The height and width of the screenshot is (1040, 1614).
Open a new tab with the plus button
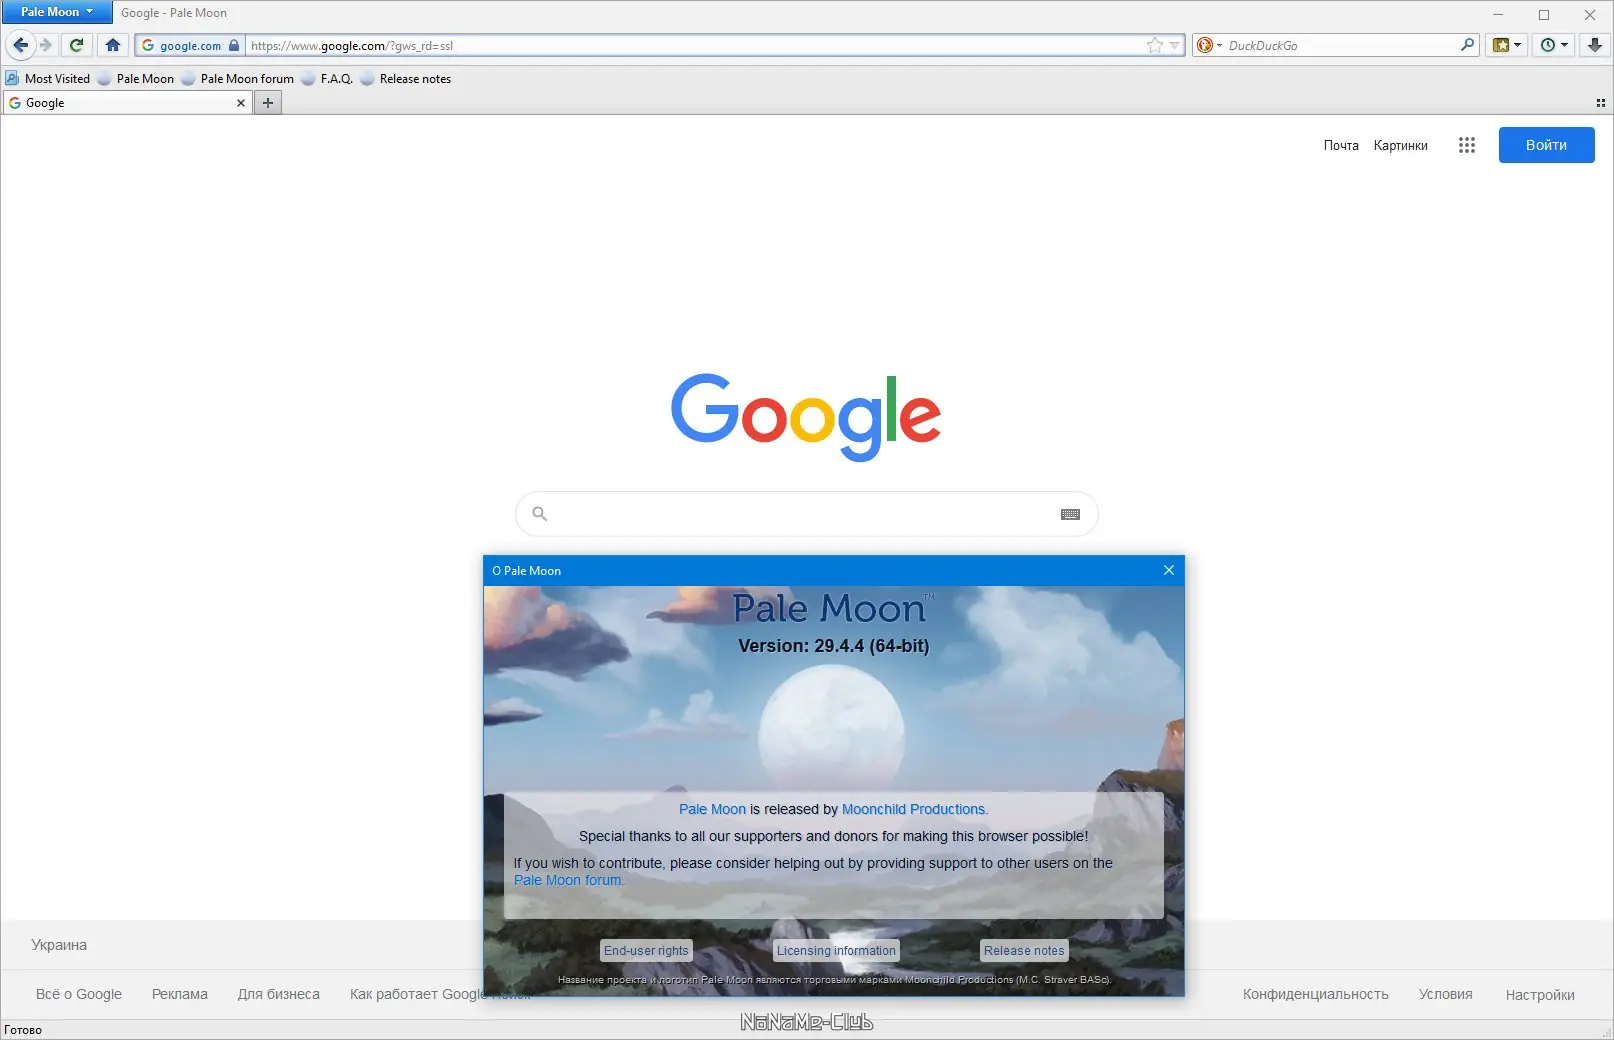(268, 103)
